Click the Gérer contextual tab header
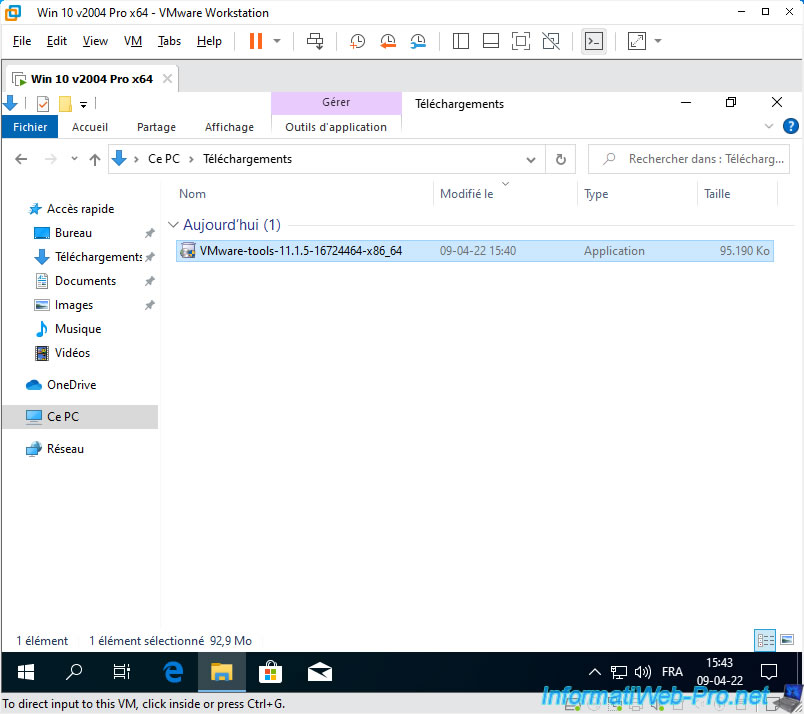The width and height of the screenshot is (804, 714). pos(336,103)
